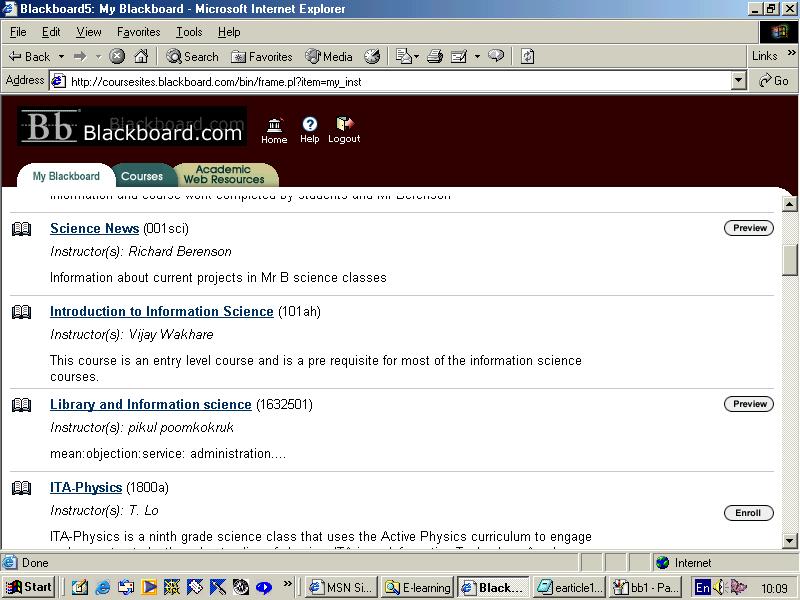800x600 pixels.
Task: Switch to Academic Web Resources tab
Action: point(224,174)
